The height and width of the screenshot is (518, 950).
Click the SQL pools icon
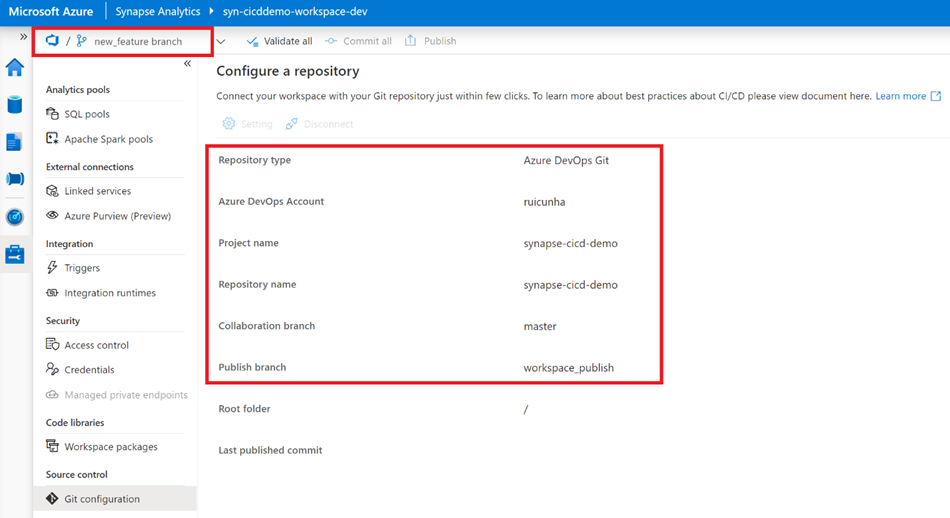[x=52, y=113]
